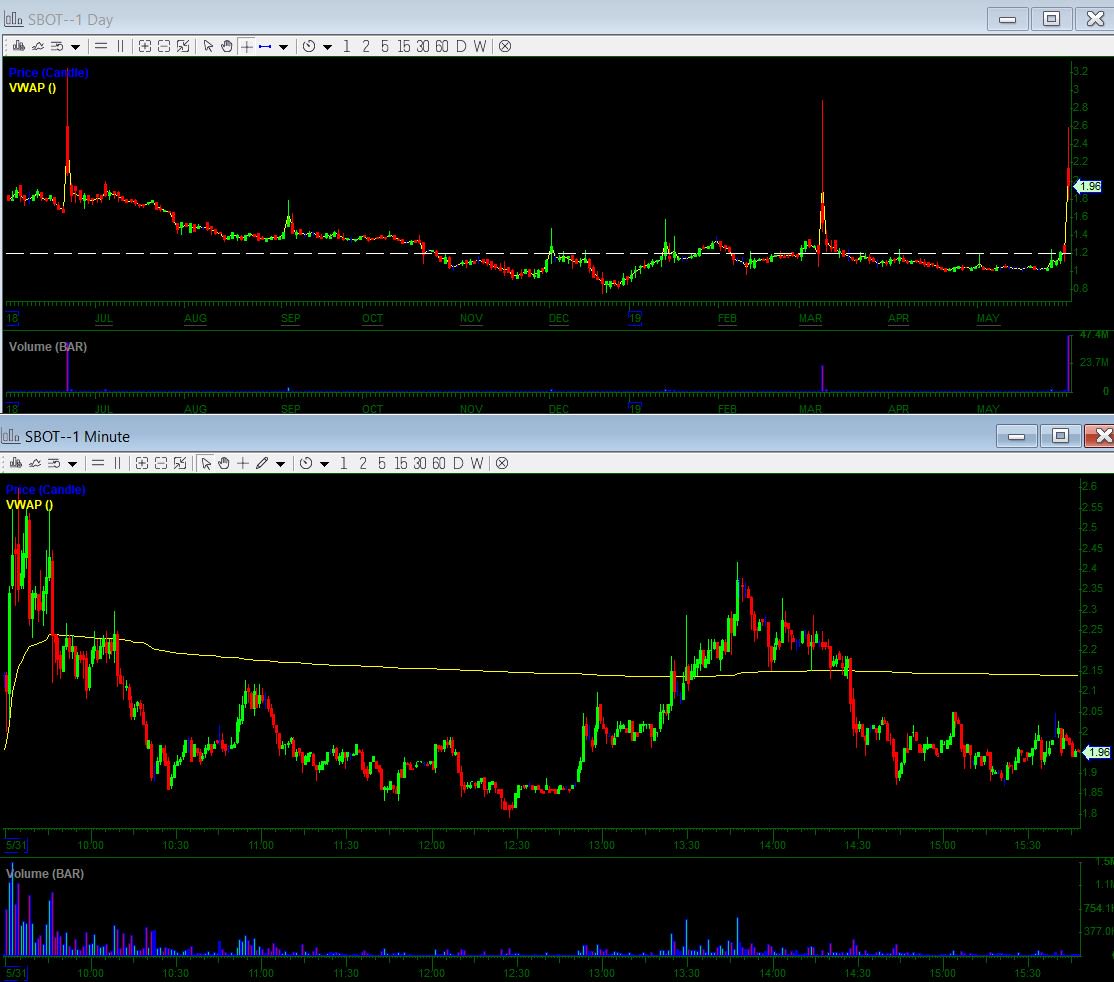Screen dimensions: 1114x982
Task: Click zoom out icon in 1 Day toolbar
Action: pos(164,46)
